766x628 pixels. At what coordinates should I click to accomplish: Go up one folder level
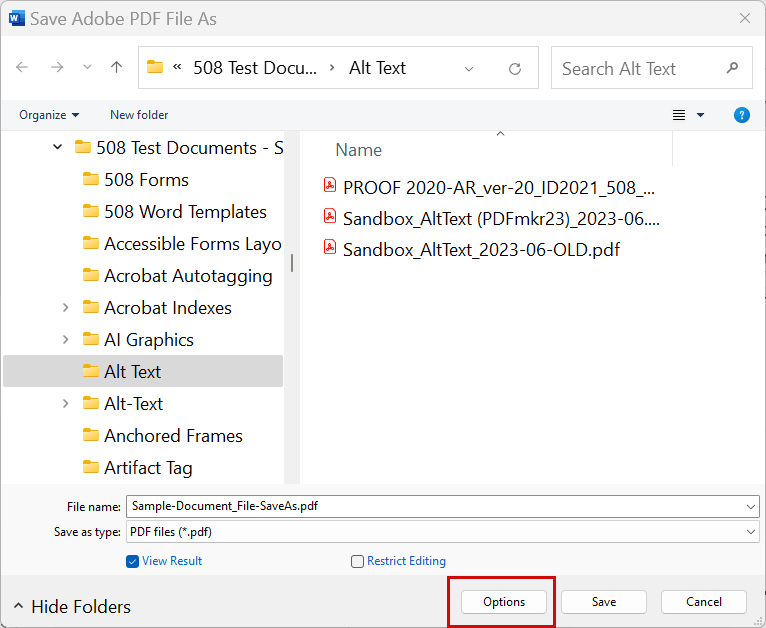(x=116, y=67)
